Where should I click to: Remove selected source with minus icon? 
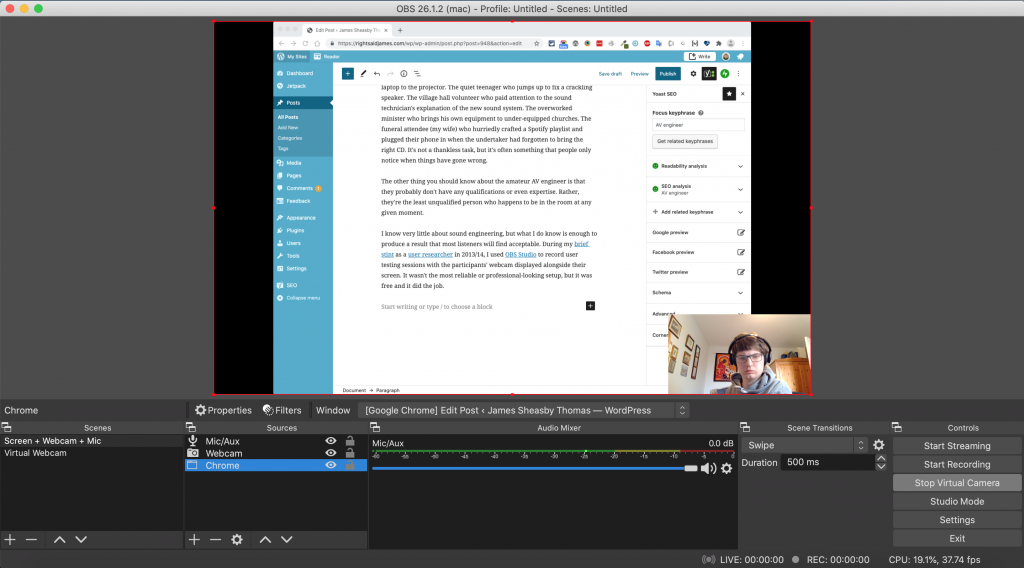[216, 539]
